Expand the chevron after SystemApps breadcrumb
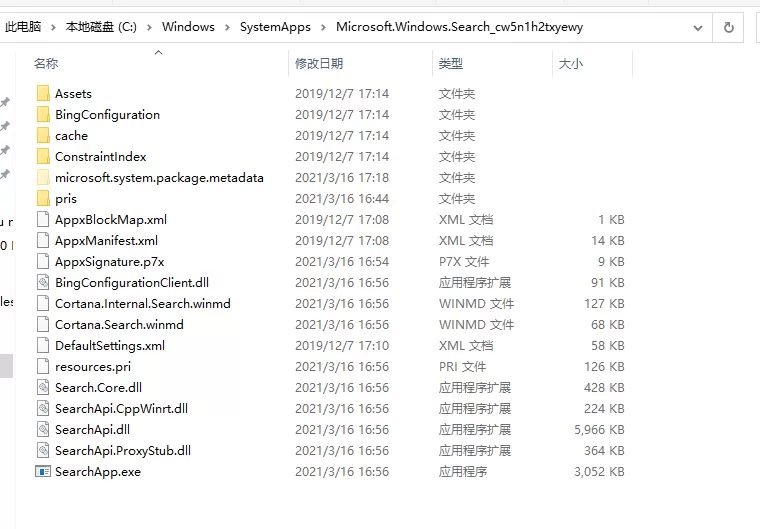The image size is (760, 529). point(323,27)
